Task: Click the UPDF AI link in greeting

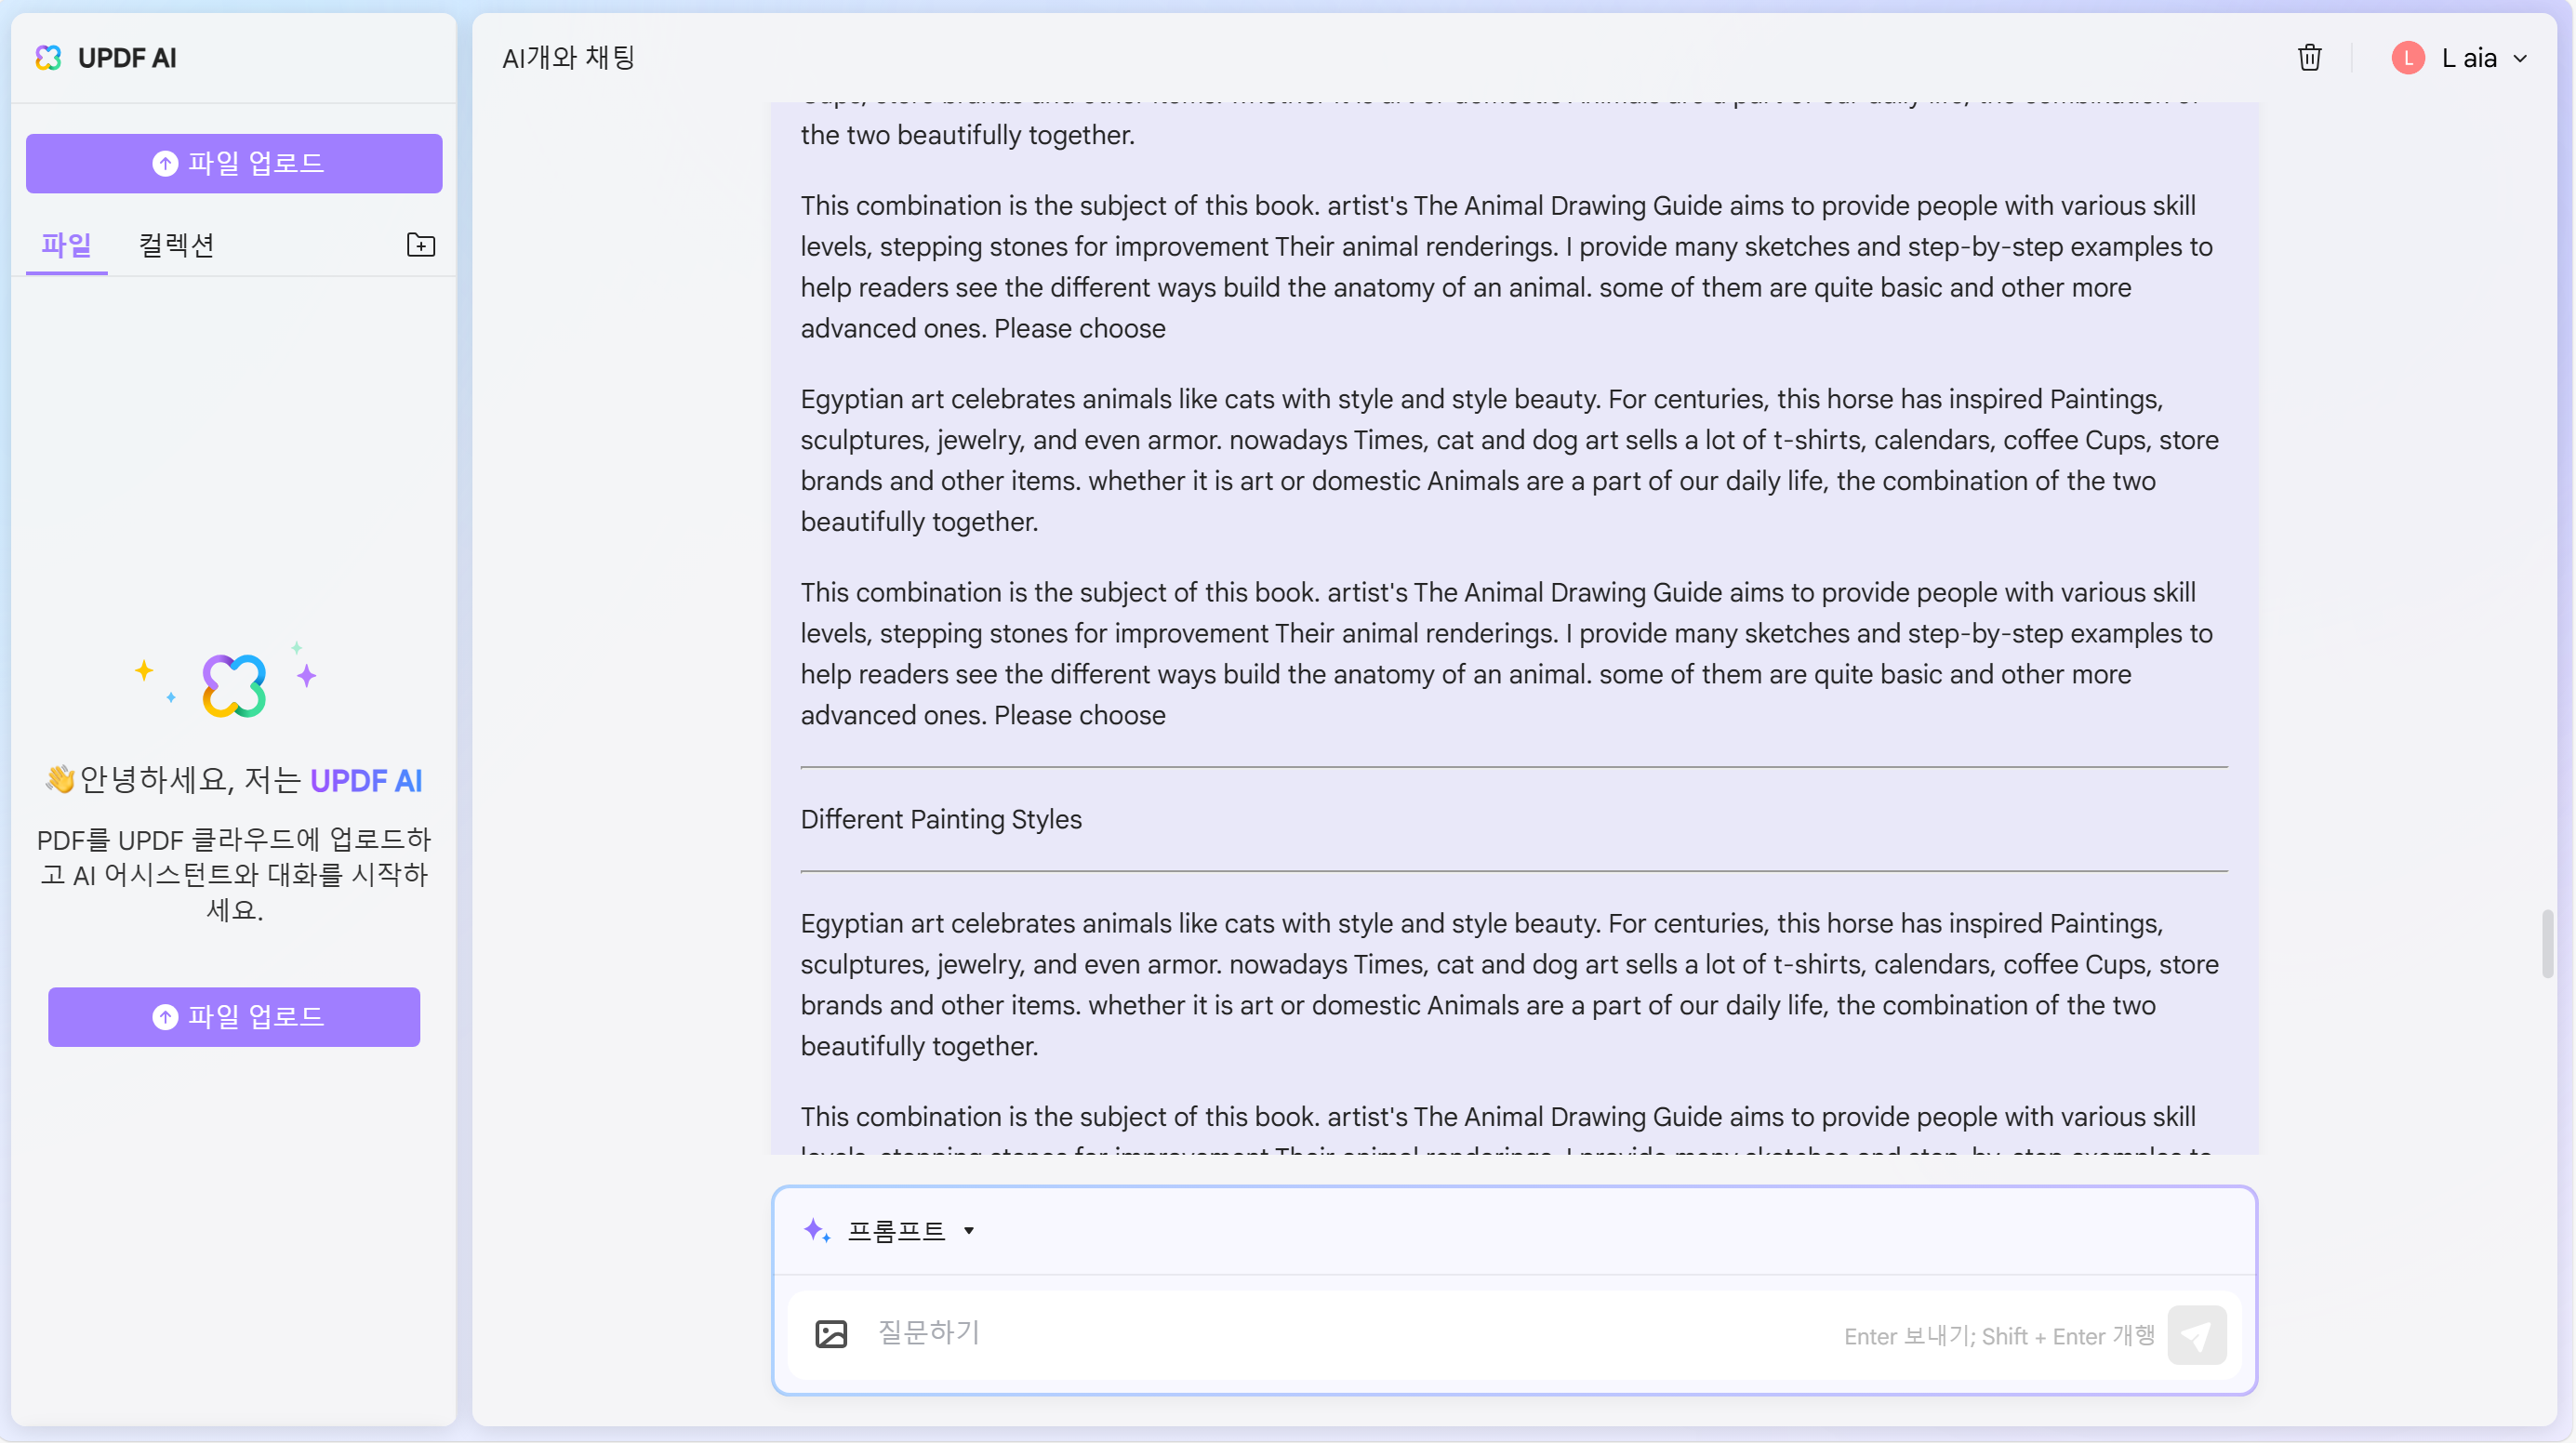Action: (366, 780)
